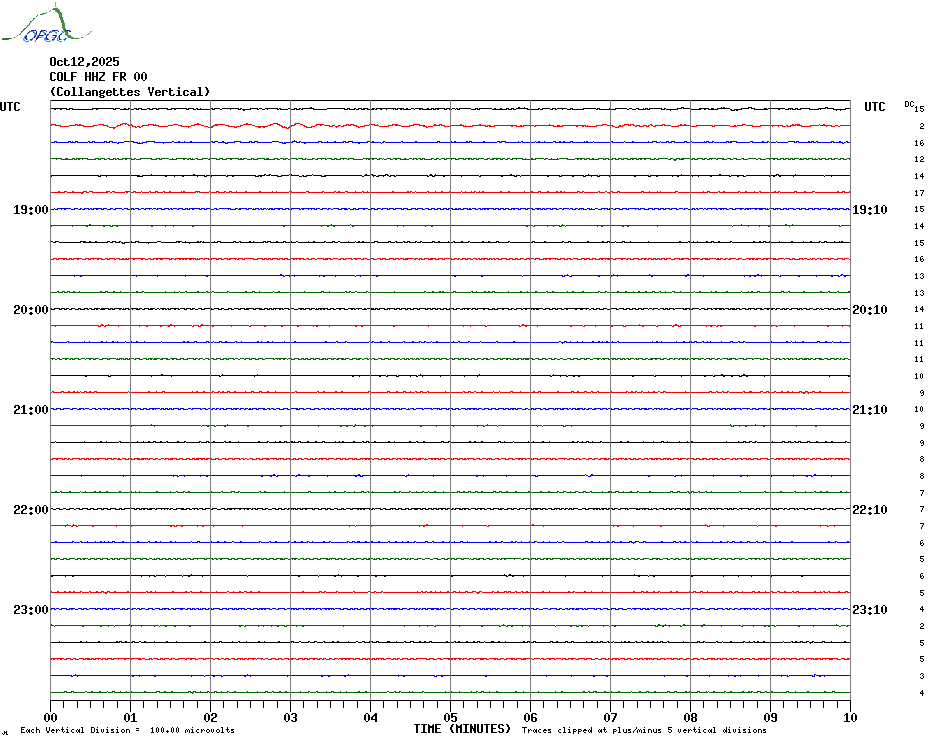Select the COLF HHZ FR 00 station text
Image resolution: width=930 pixels, height=744 pixels.
pyautogui.click(x=98, y=77)
